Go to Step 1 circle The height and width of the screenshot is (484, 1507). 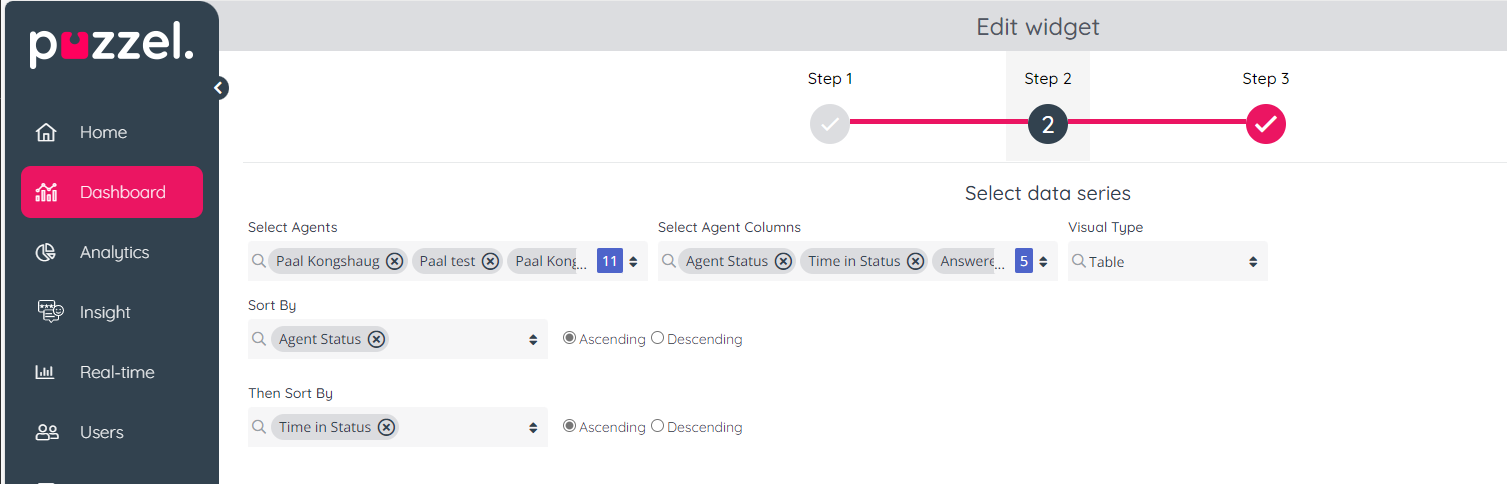pos(830,125)
